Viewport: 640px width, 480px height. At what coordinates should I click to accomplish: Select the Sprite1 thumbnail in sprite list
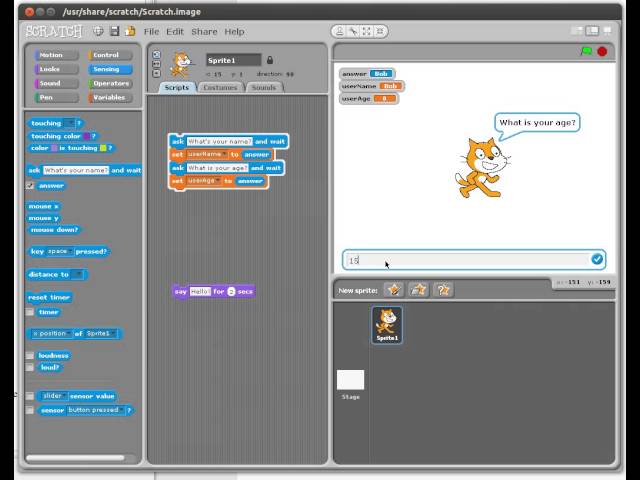click(387, 325)
